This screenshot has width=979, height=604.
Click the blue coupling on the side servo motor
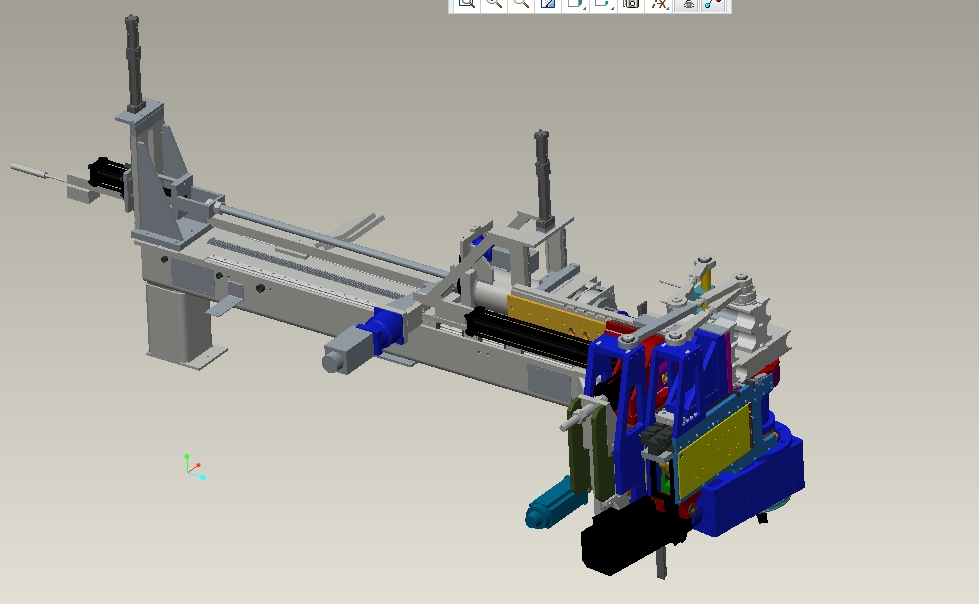(x=381, y=330)
